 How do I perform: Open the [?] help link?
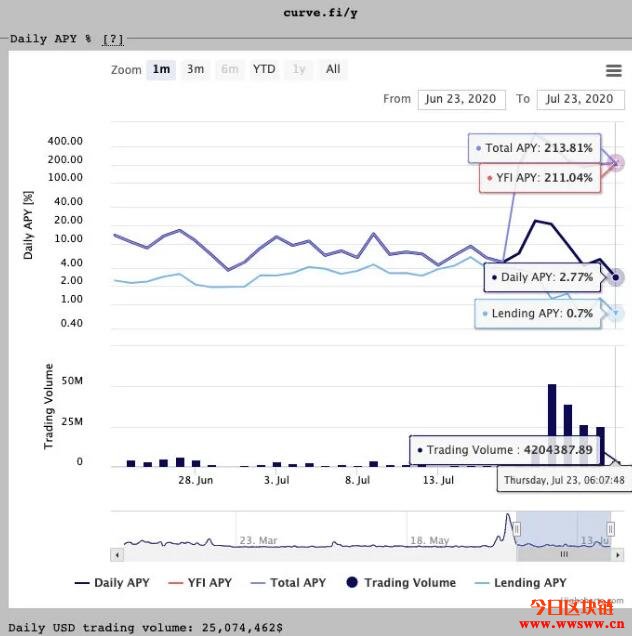tap(113, 39)
